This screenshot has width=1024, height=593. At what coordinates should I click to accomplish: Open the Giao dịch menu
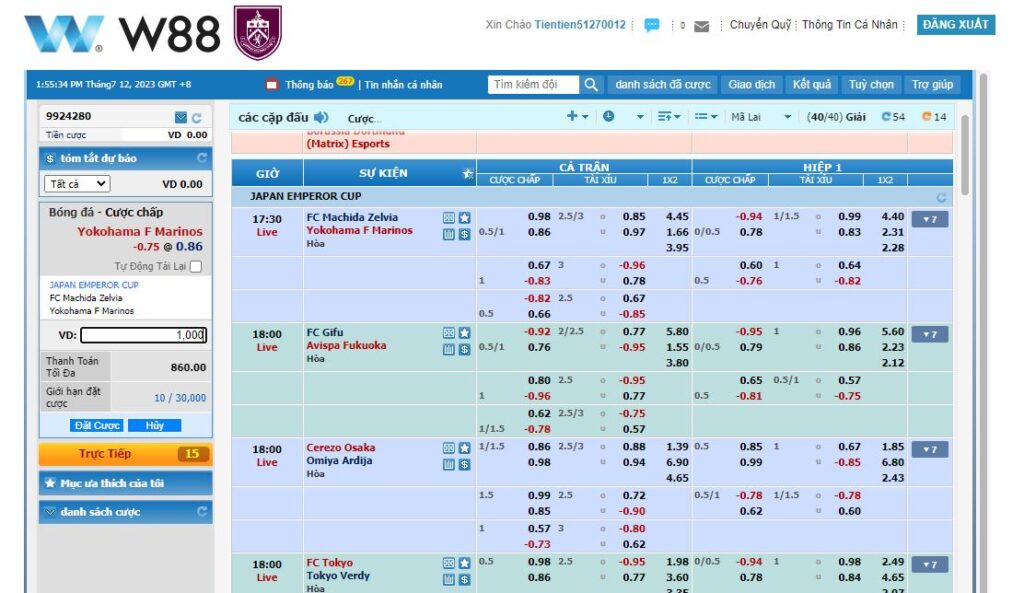coord(752,84)
